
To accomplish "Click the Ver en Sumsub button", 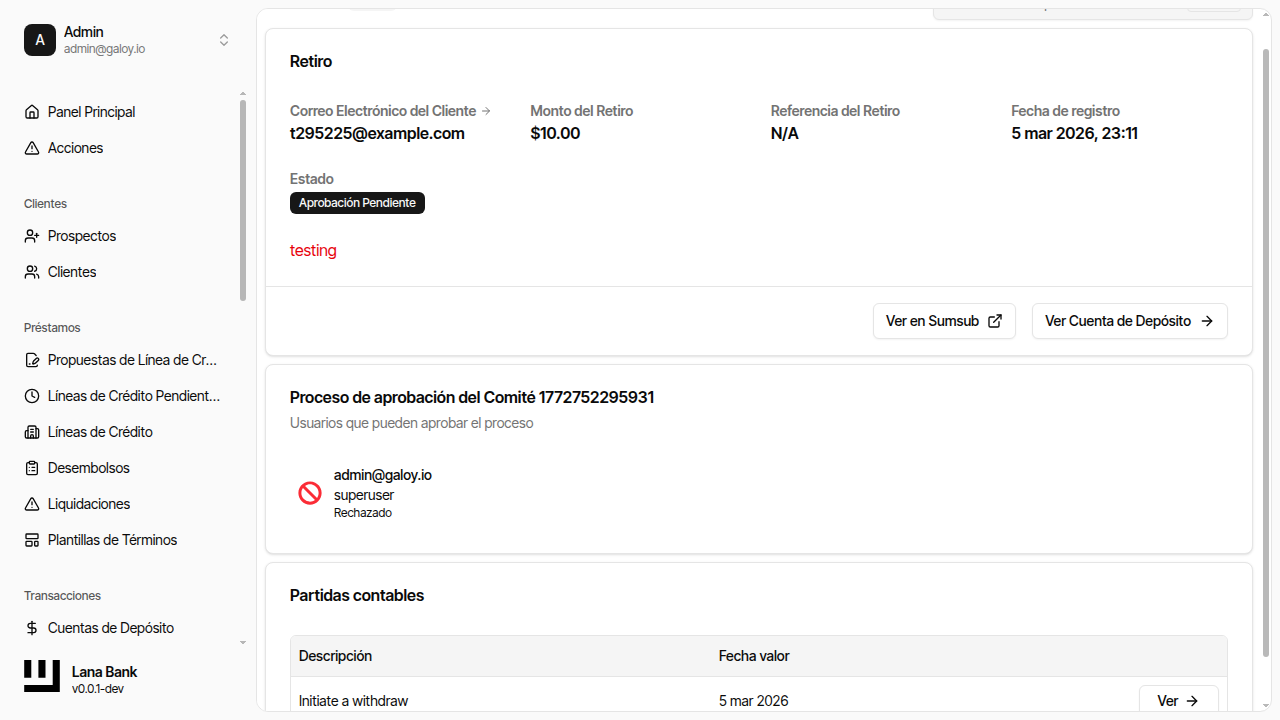I will (943, 321).
